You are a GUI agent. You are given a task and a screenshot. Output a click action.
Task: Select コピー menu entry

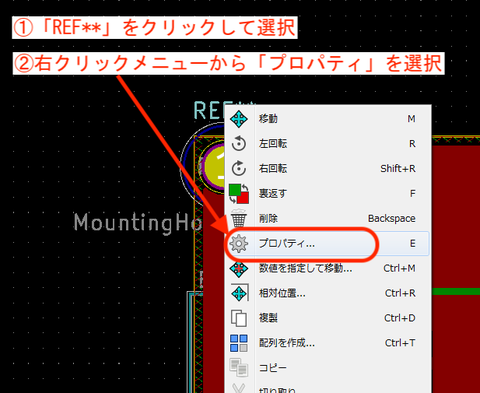pyautogui.click(x=327, y=368)
